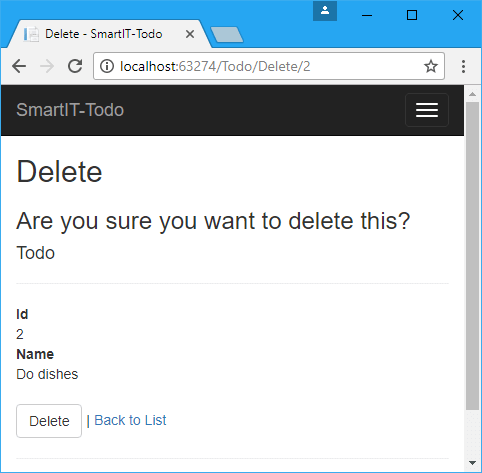Reload the current page
Image resolution: width=482 pixels, height=473 pixels.
tap(75, 66)
